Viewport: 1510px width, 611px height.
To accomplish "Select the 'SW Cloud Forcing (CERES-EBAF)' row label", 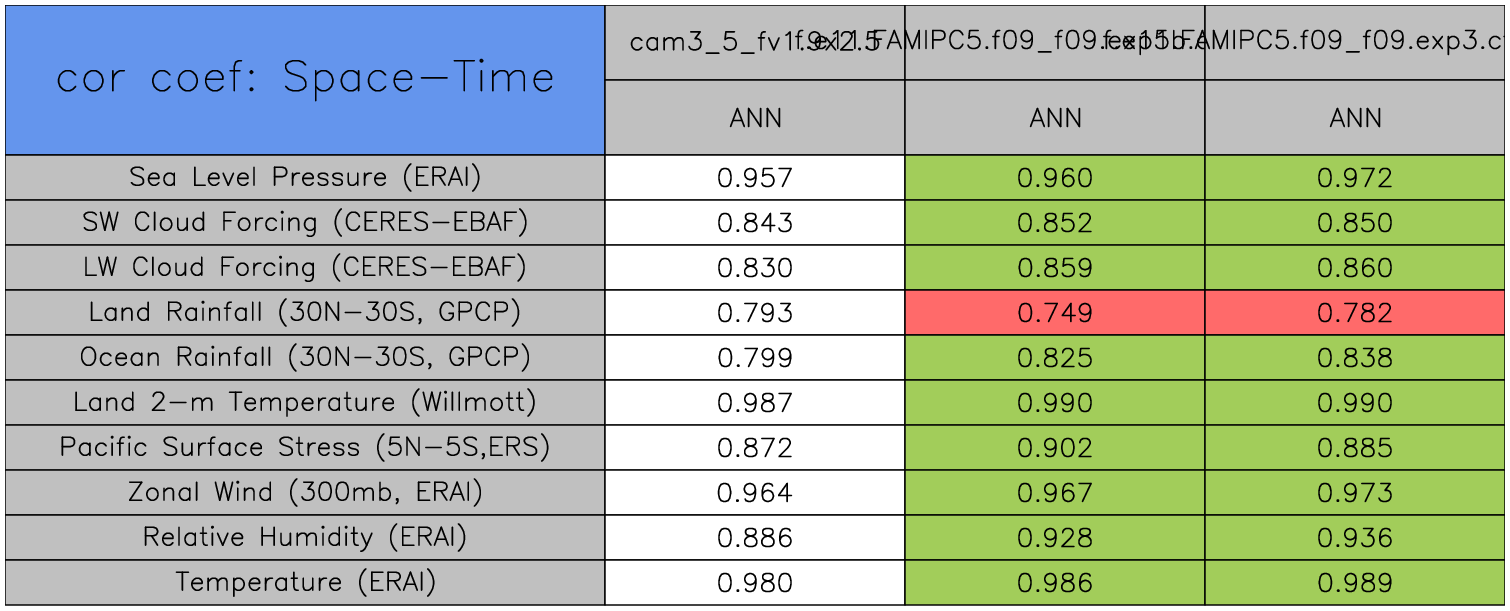I will 305,223.
